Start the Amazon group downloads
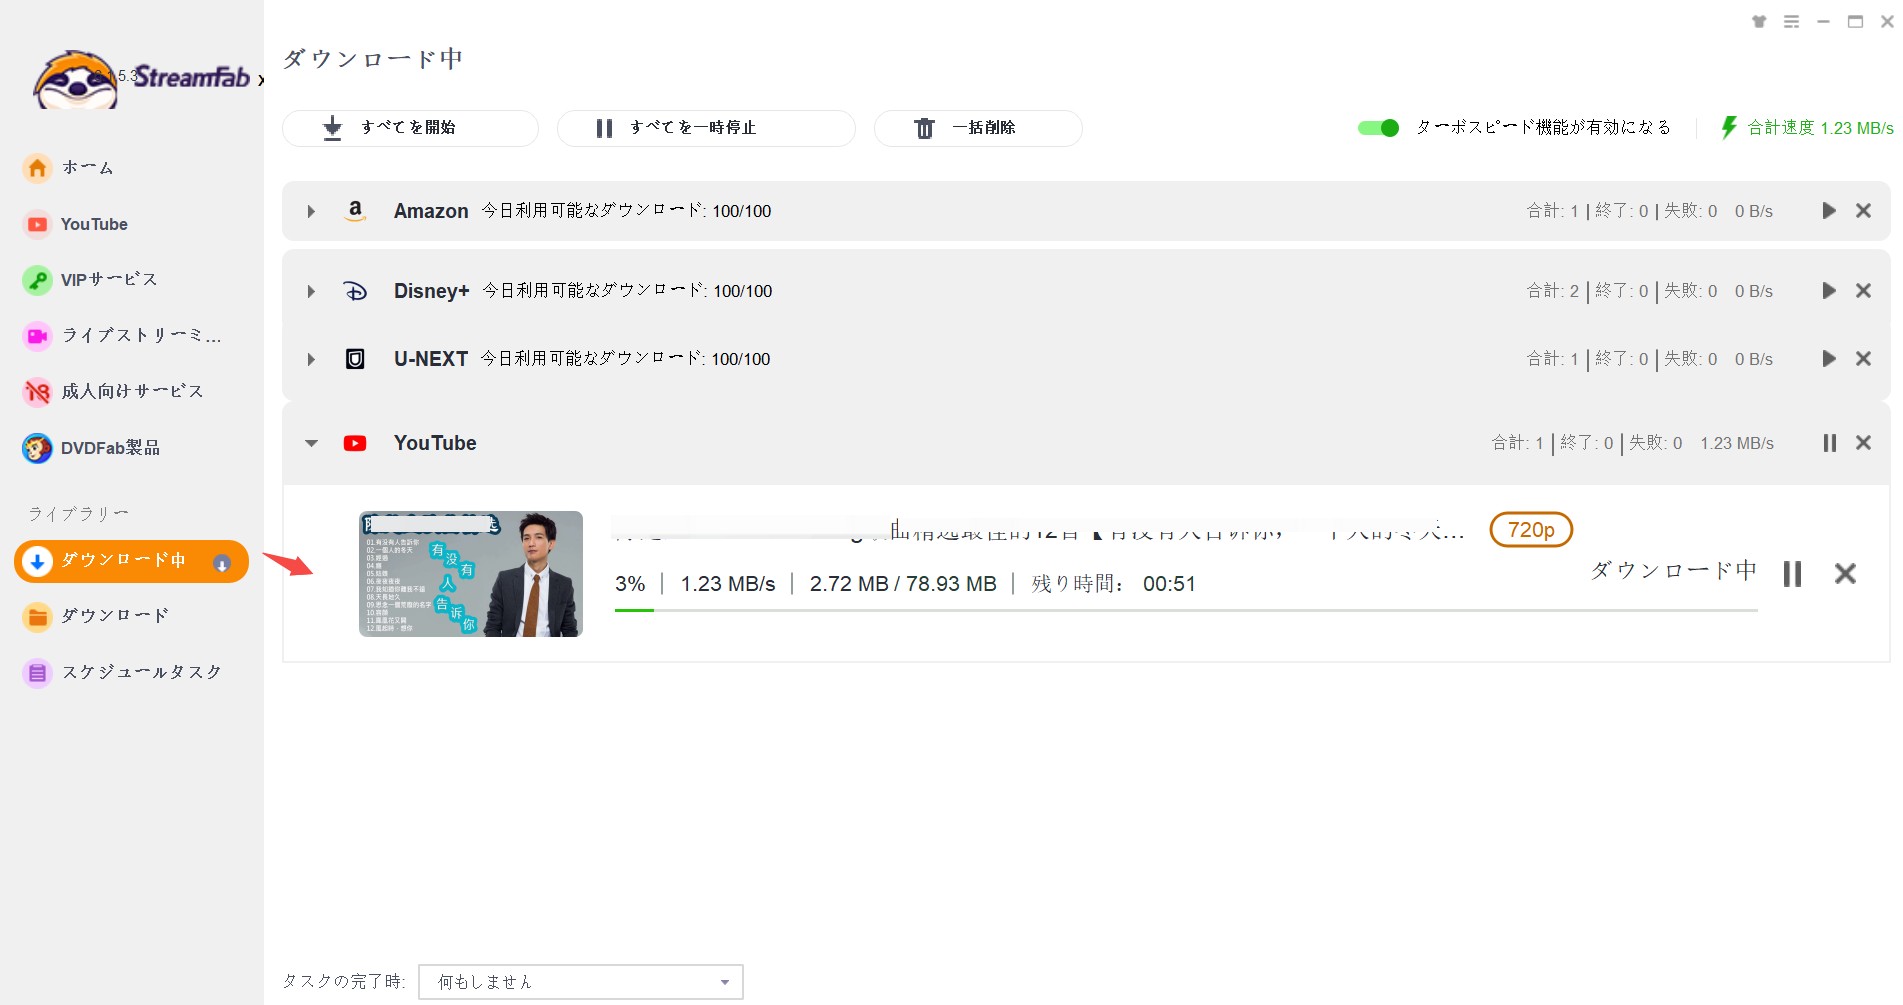Viewport: 1903px width, 1005px height. [1829, 211]
